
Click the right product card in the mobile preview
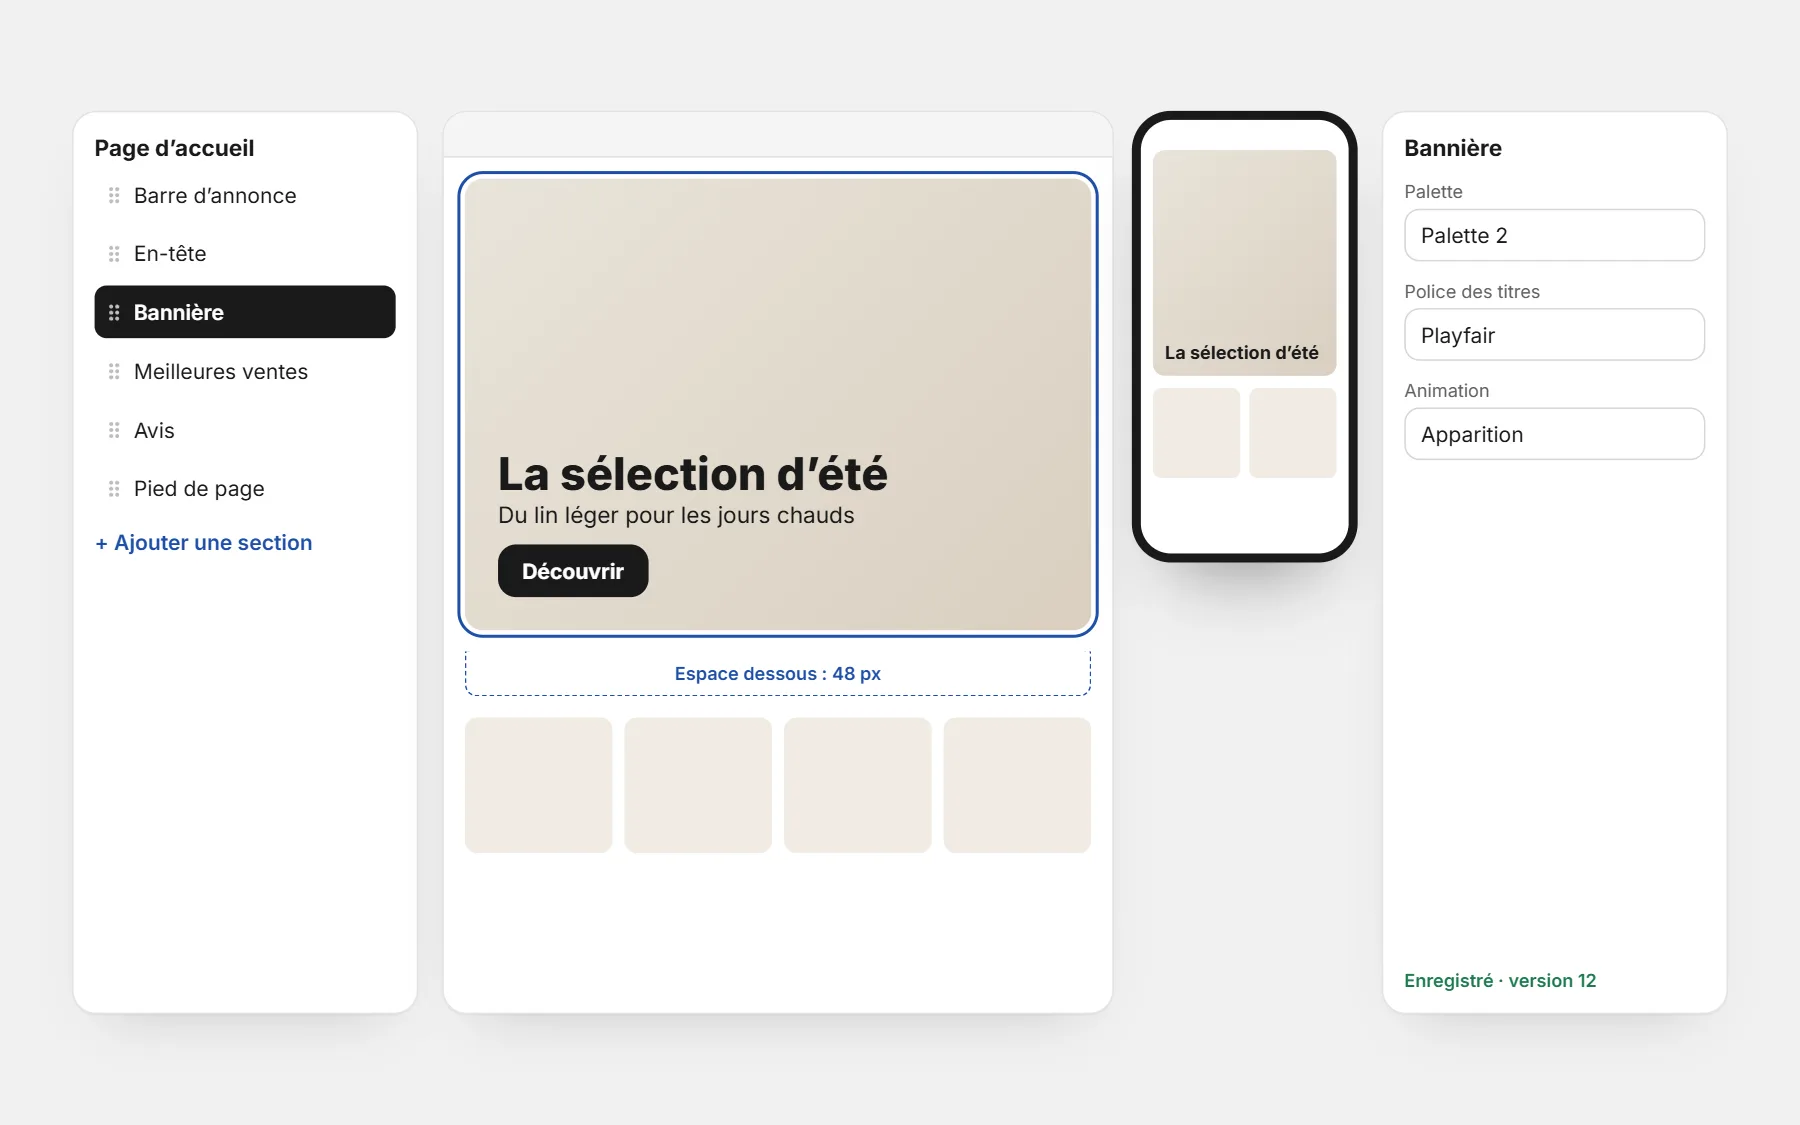(x=1293, y=433)
